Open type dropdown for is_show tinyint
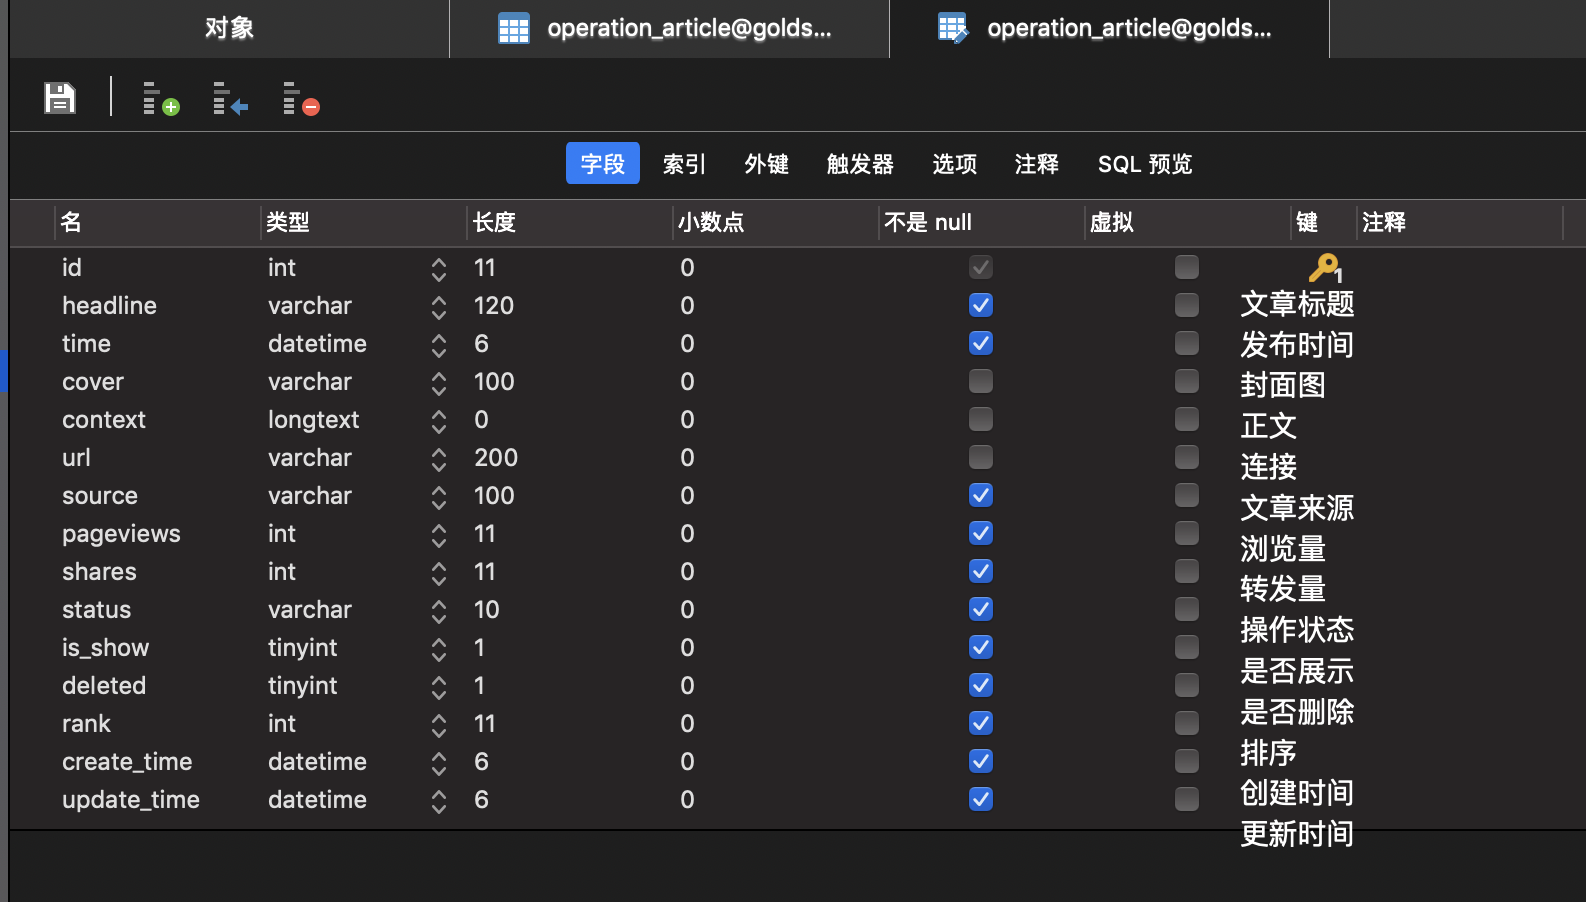The height and width of the screenshot is (902, 1586). click(x=439, y=649)
